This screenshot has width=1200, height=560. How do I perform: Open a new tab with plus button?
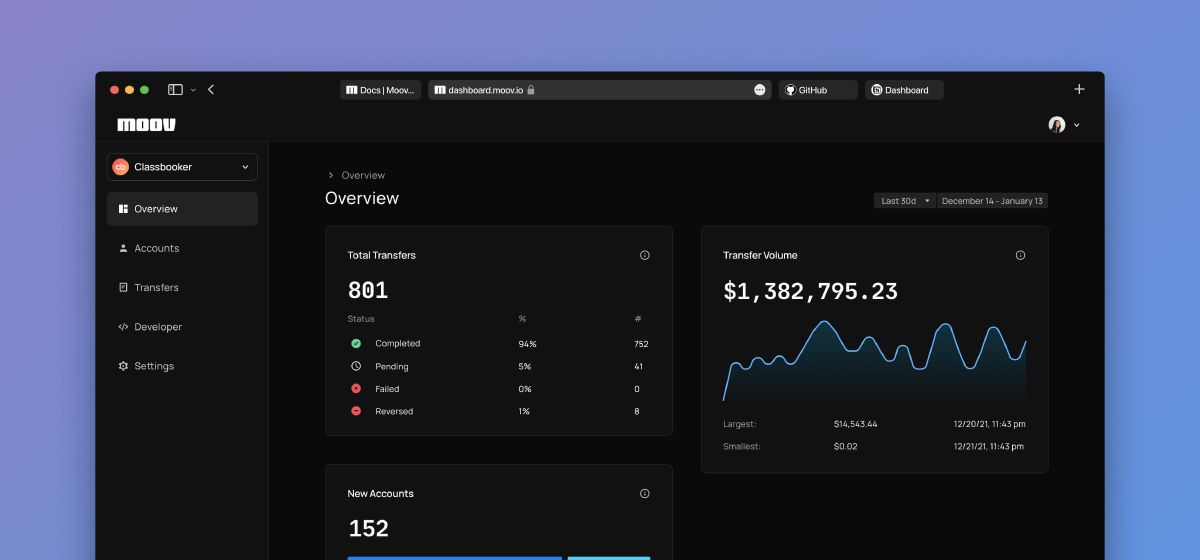click(x=1079, y=89)
